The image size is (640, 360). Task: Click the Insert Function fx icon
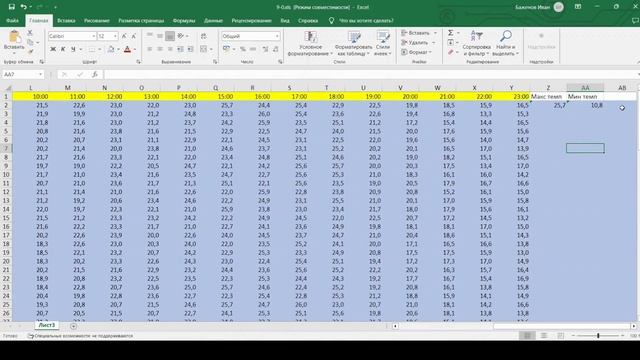coord(95,74)
